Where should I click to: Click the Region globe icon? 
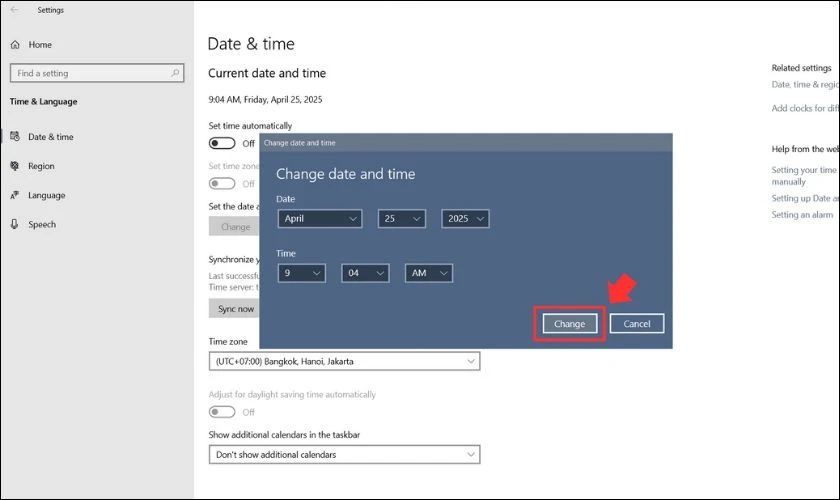pyautogui.click(x=15, y=166)
